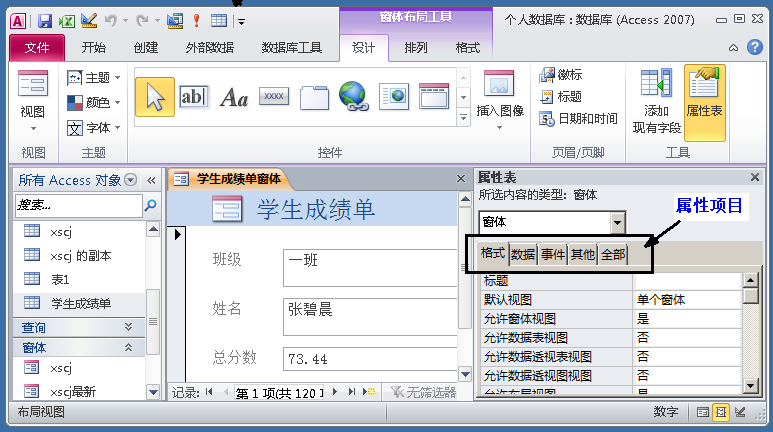This screenshot has height=432, width=773.
Task: Select 其他 tab in property sheet
Action: tap(583, 254)
